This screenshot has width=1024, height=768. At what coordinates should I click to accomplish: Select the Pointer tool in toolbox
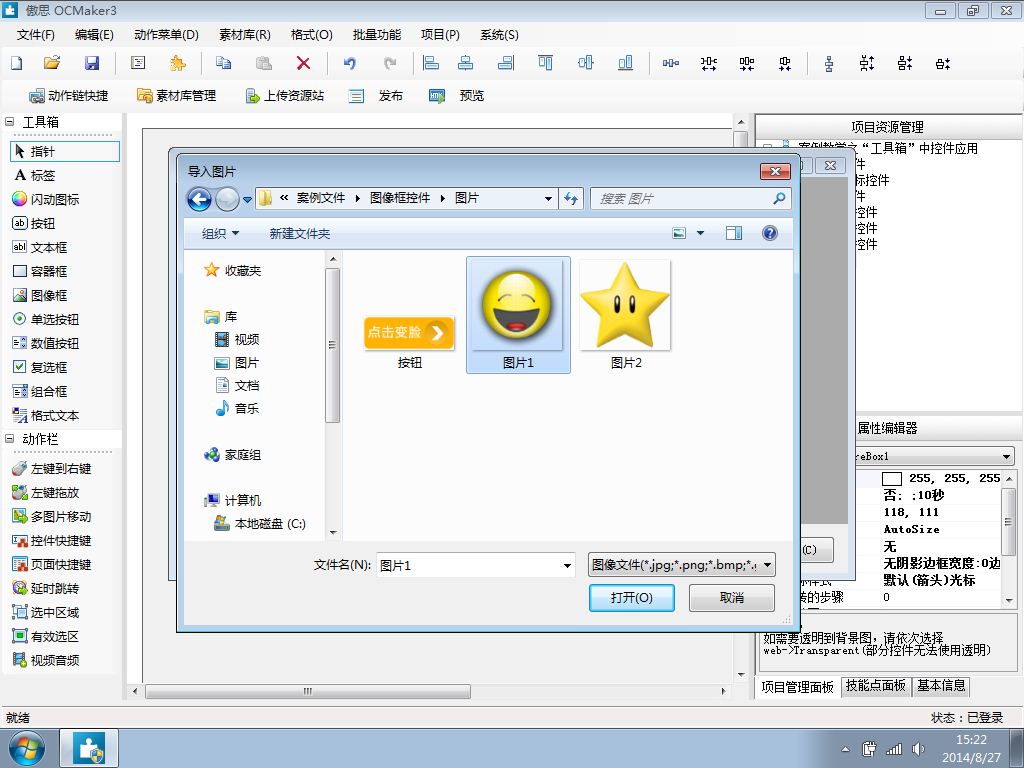click(65, 152)
